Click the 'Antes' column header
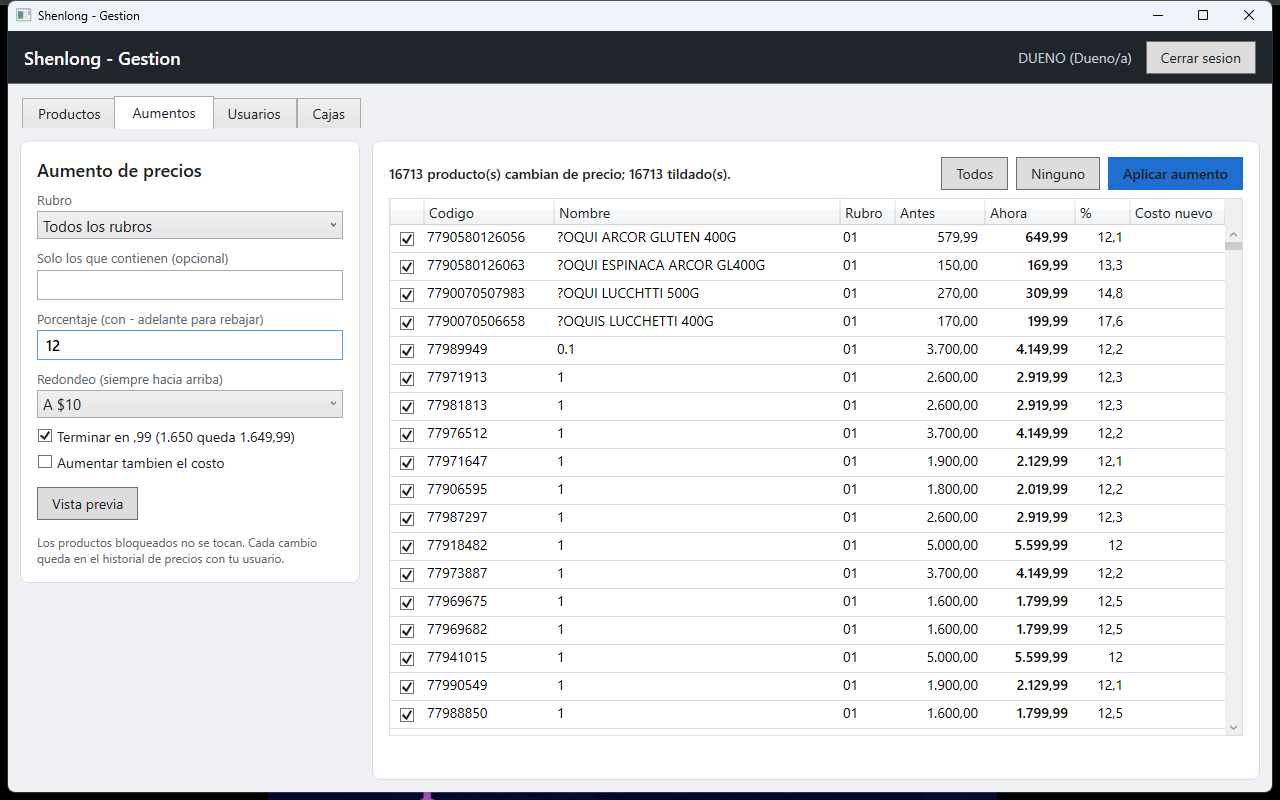Image resolution: width=1280 pixels, height=800 pixels. tap(940, 212)
